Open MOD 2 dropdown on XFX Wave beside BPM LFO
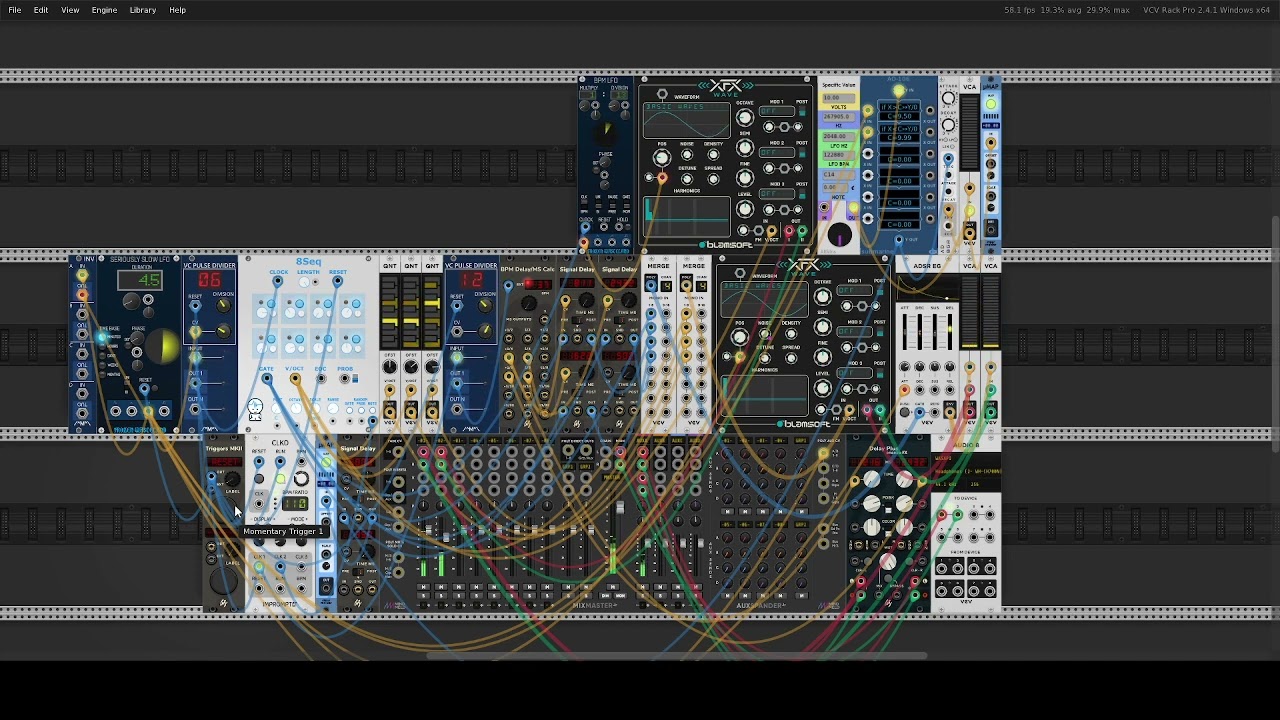The width and height of the screenshot is (1280, 720). [x=777, y=152]
